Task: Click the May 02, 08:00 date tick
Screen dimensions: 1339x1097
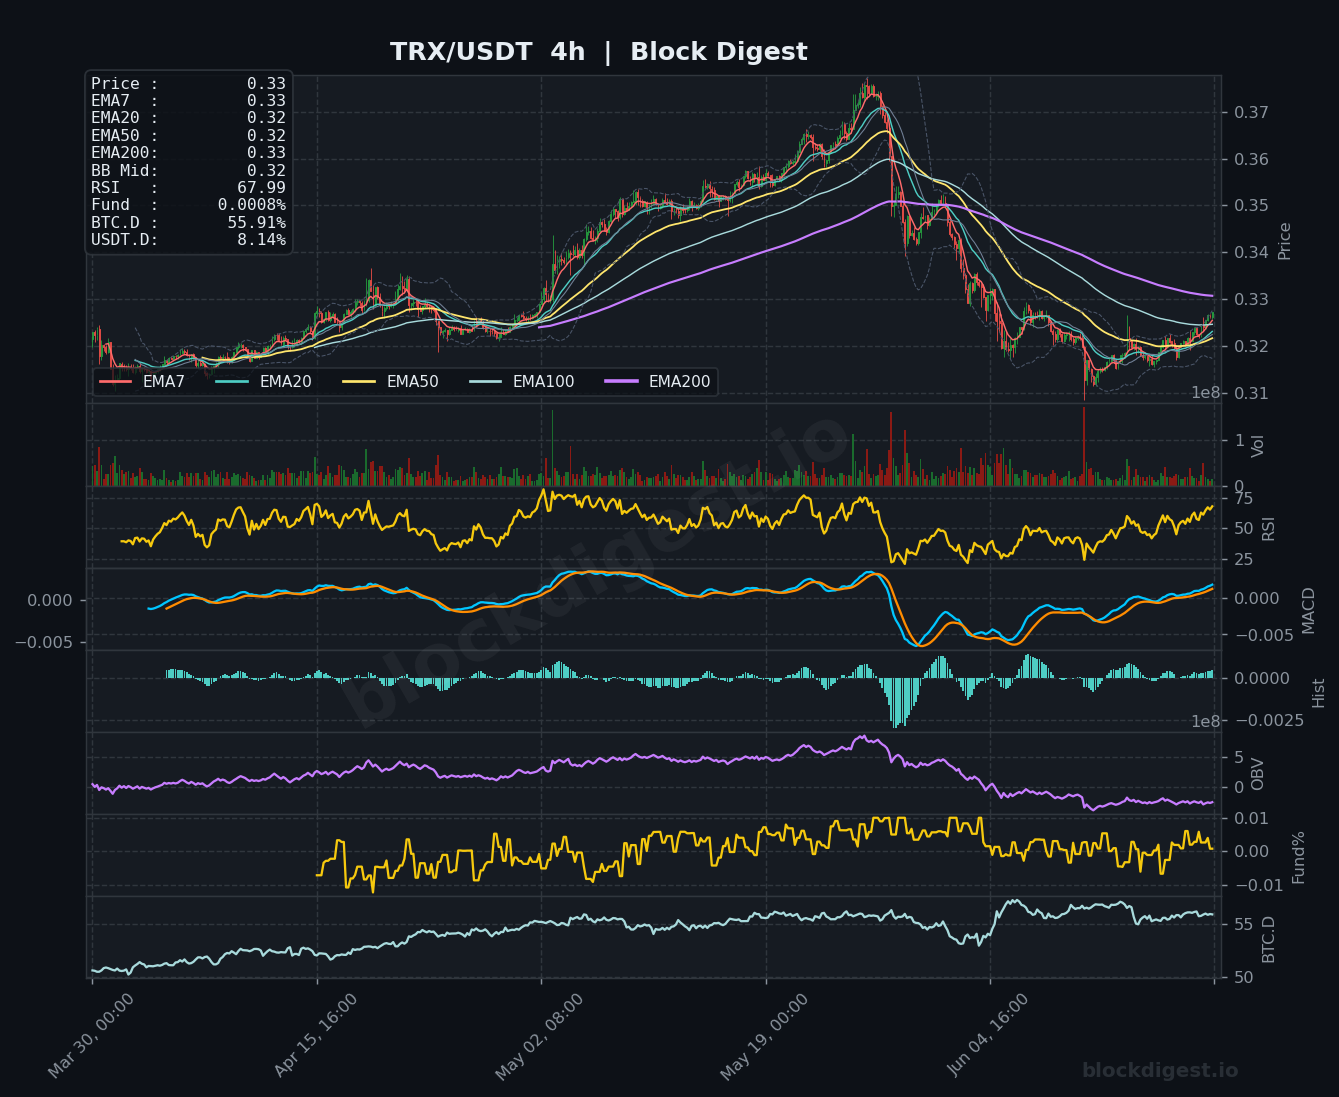Action: pyautogui.click(x=539, y=1035)
